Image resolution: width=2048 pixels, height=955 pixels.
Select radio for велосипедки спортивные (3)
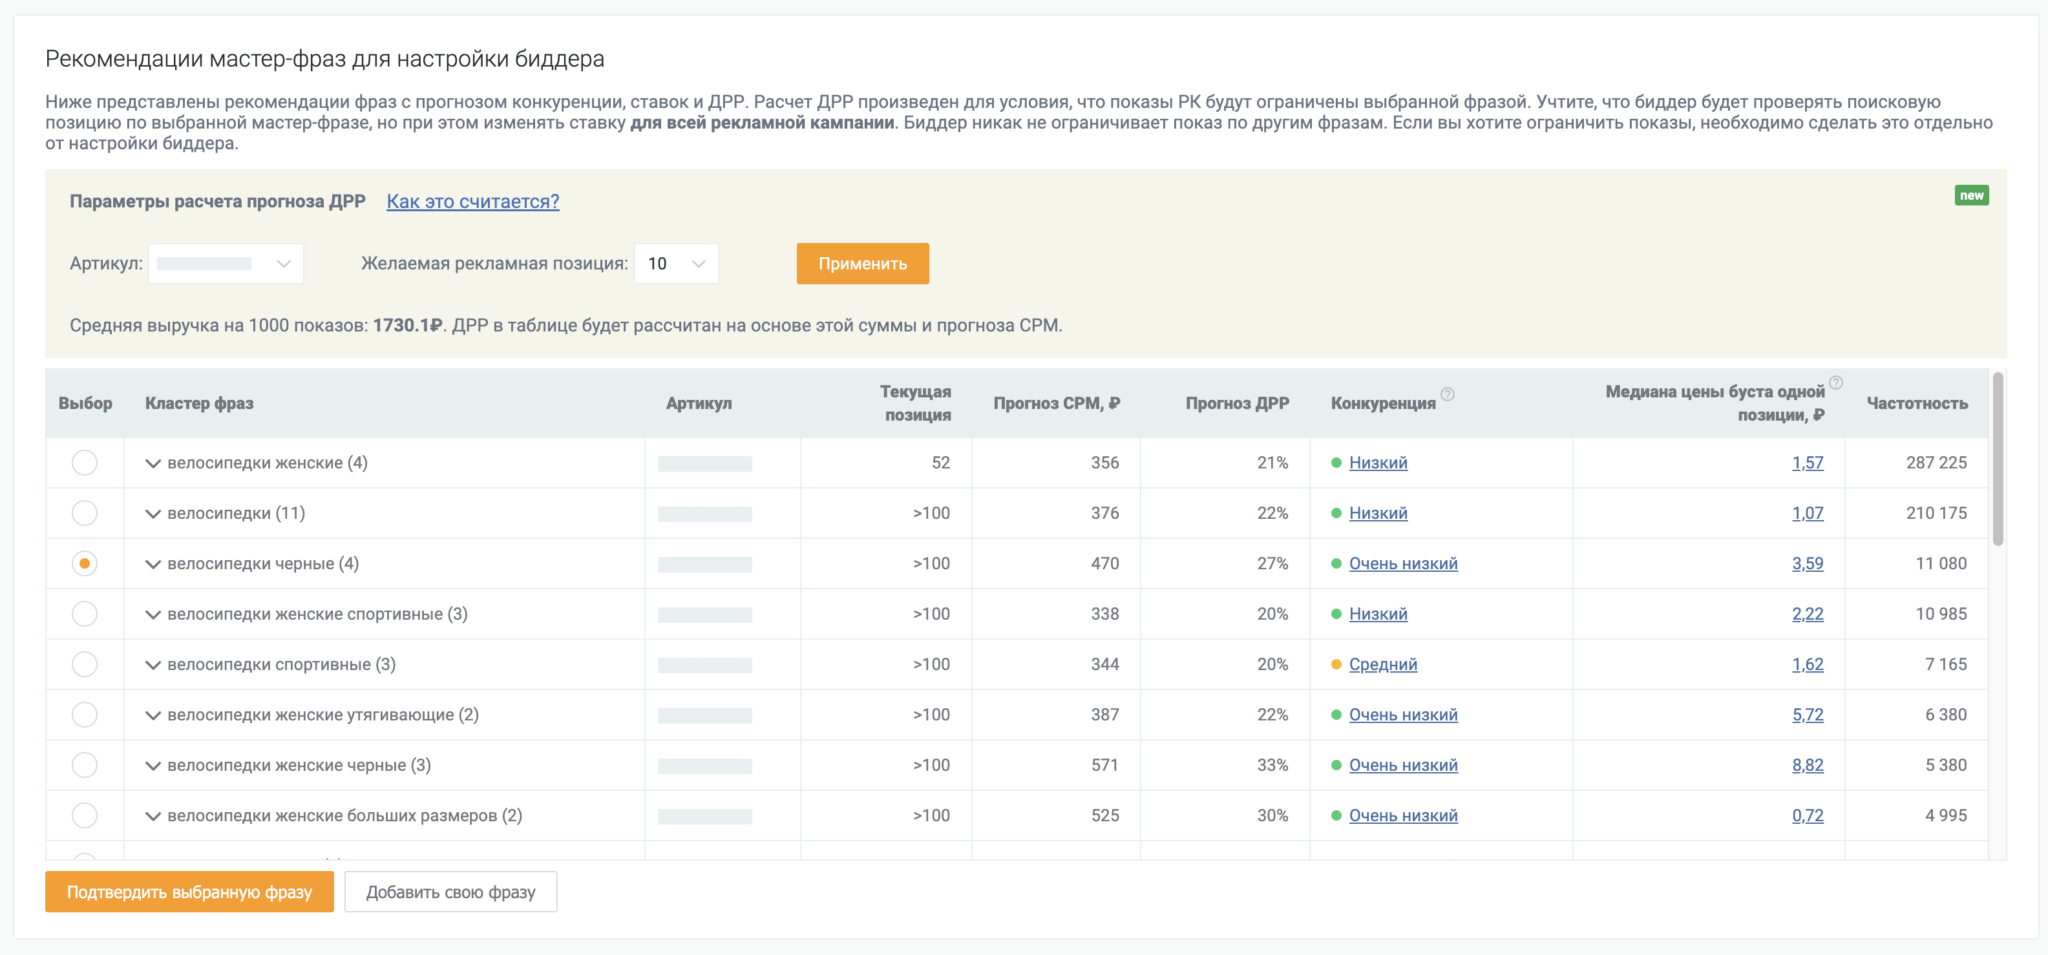pos(85,664)
